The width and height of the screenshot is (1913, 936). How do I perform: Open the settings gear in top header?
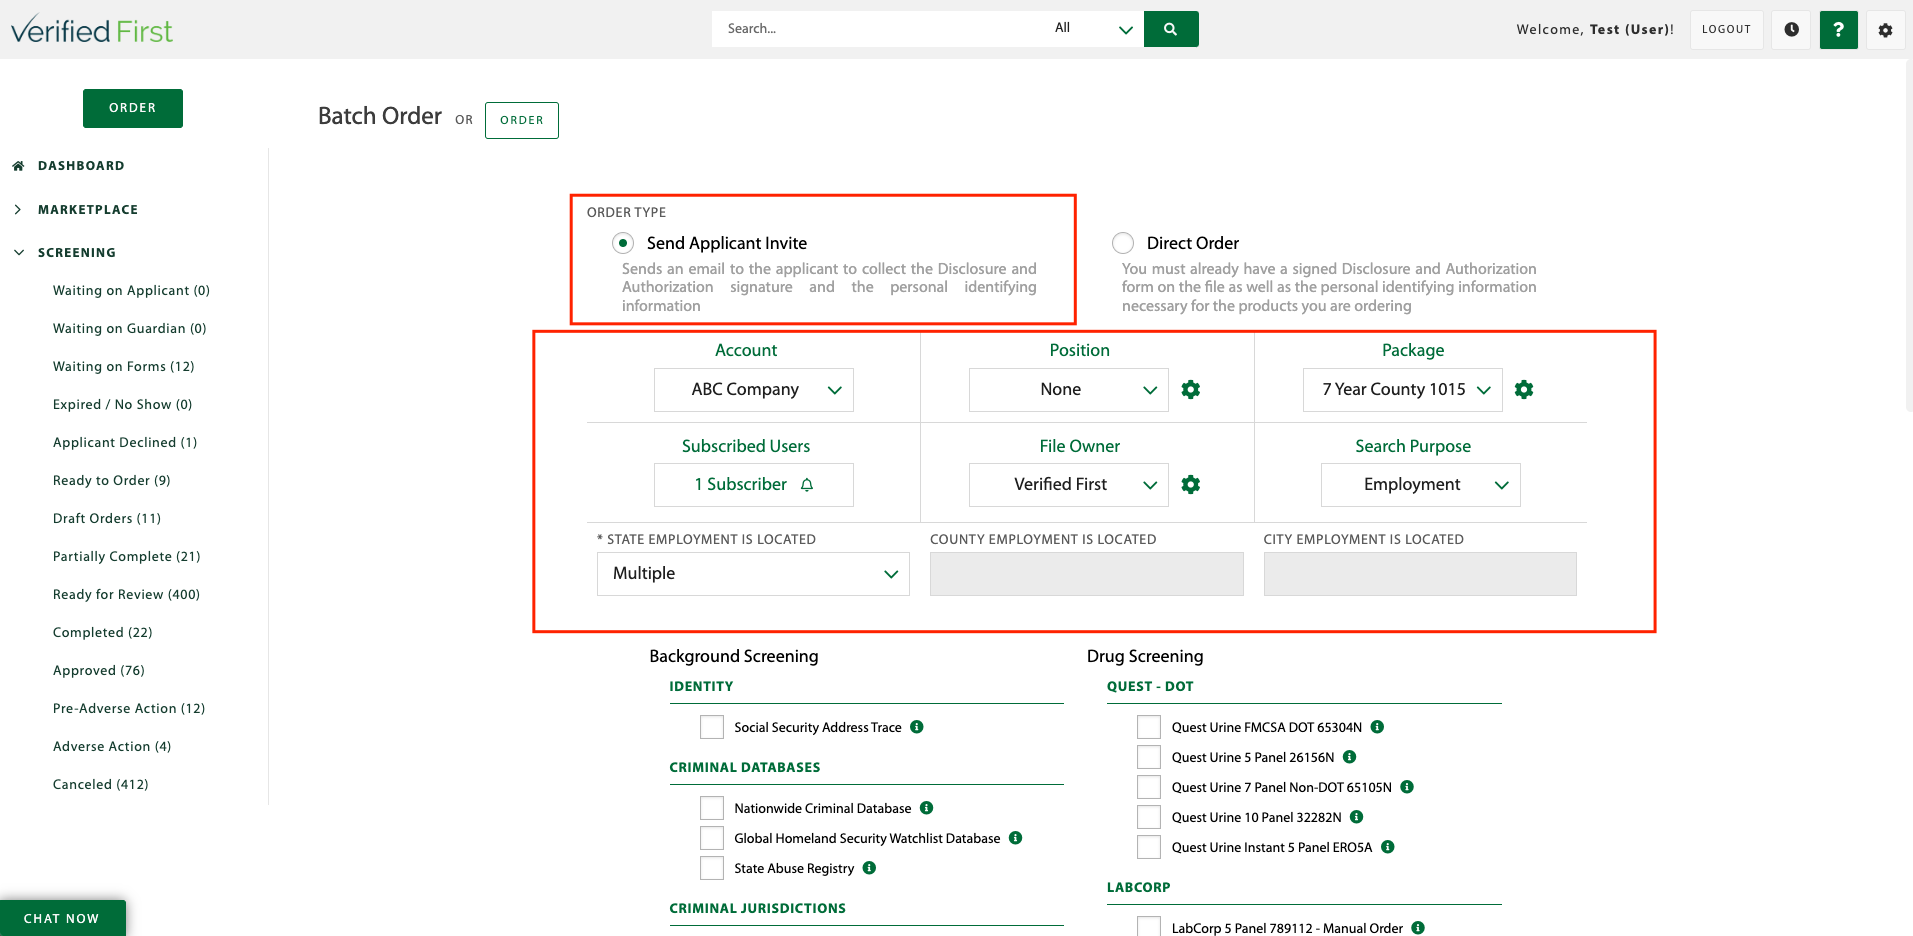(1885, 30)
